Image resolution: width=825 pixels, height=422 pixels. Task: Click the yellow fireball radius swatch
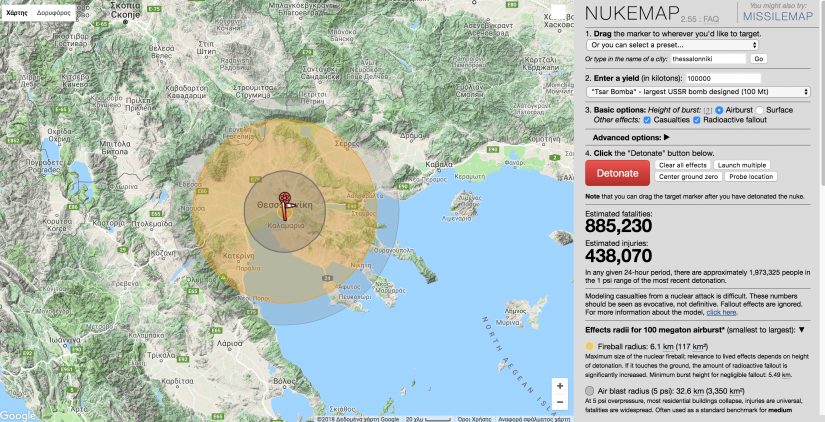tap(589, 345)
